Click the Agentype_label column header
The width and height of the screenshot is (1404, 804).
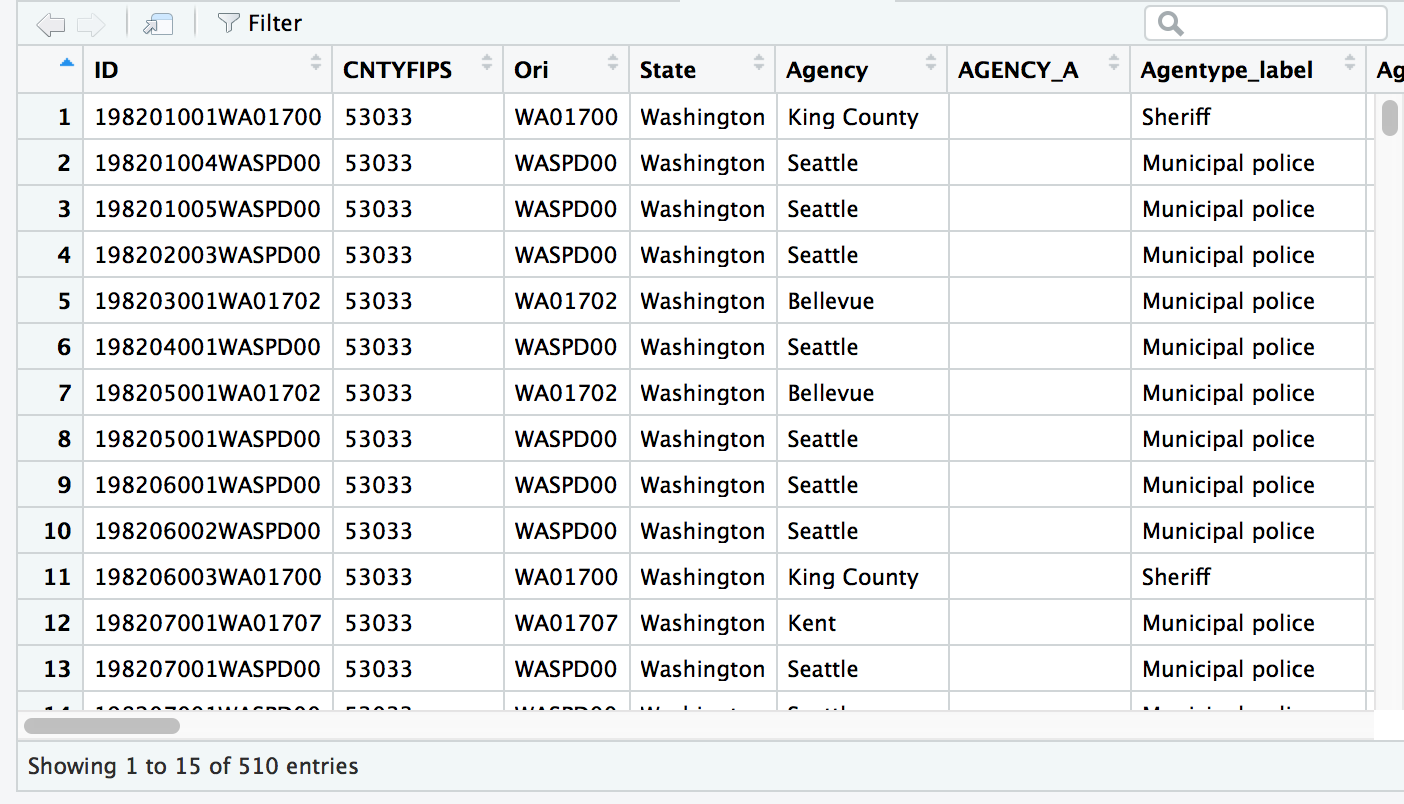click(1226, 70)
